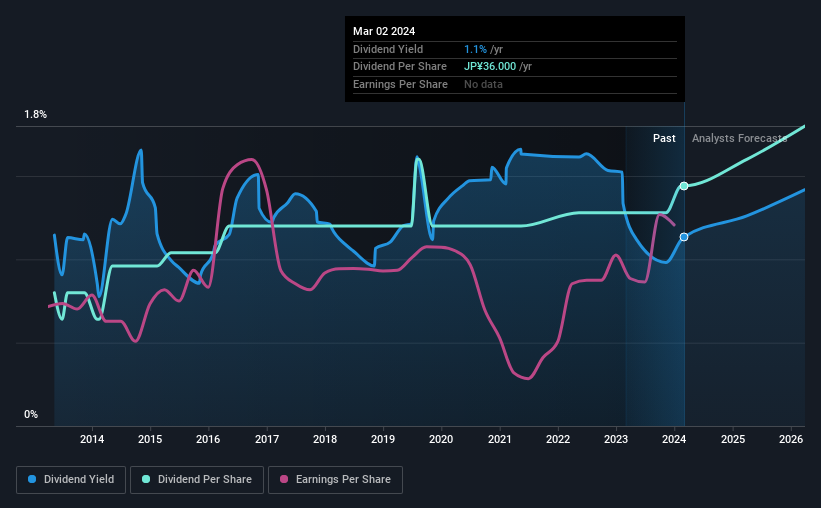Click the No data earnings value

coord(483,84)
